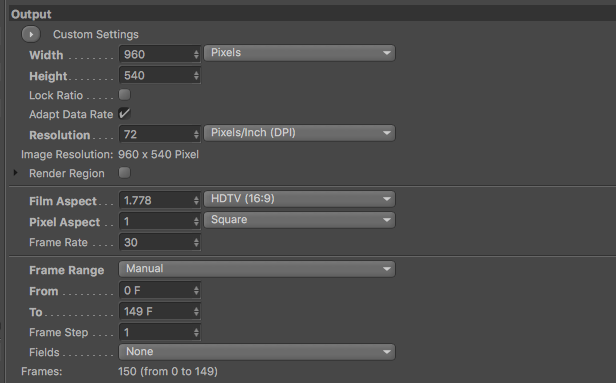Click the Film Aspect stepper arrows
Viewport: 616px width, 383px height.
point(196,200)
